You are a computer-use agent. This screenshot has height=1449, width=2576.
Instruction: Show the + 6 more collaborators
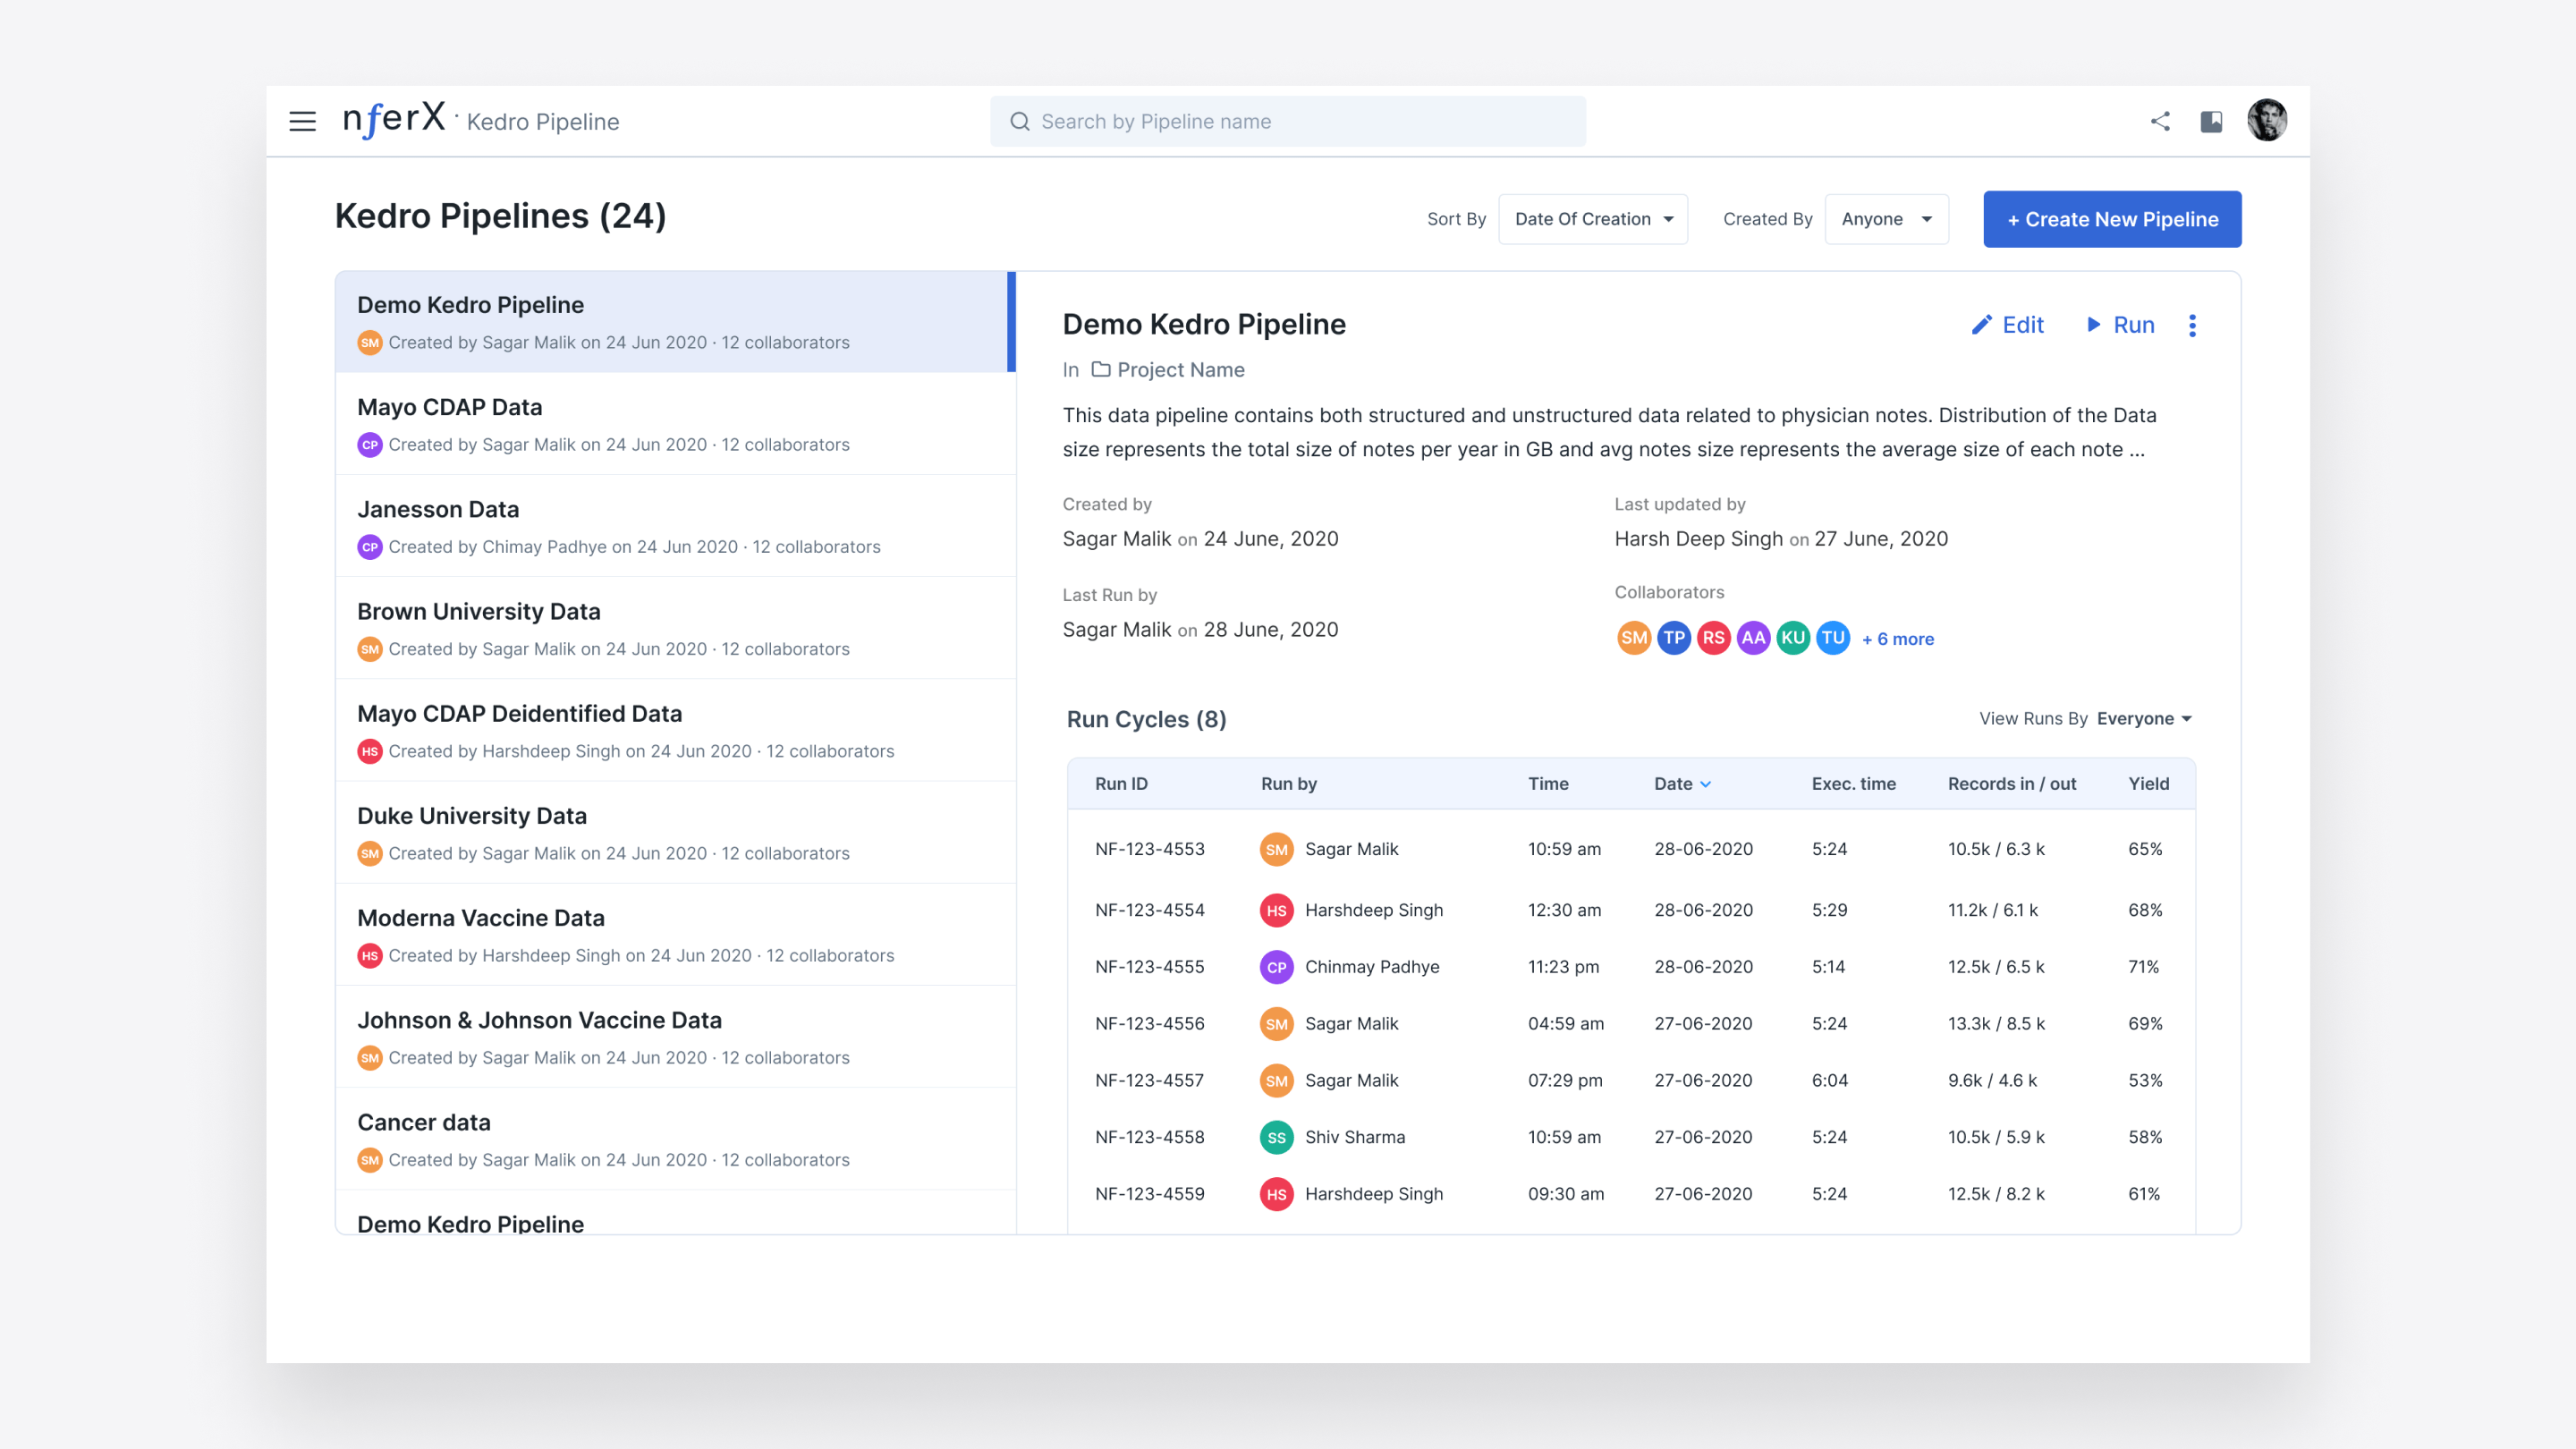pyautogui.click(x=1897, y=639)
